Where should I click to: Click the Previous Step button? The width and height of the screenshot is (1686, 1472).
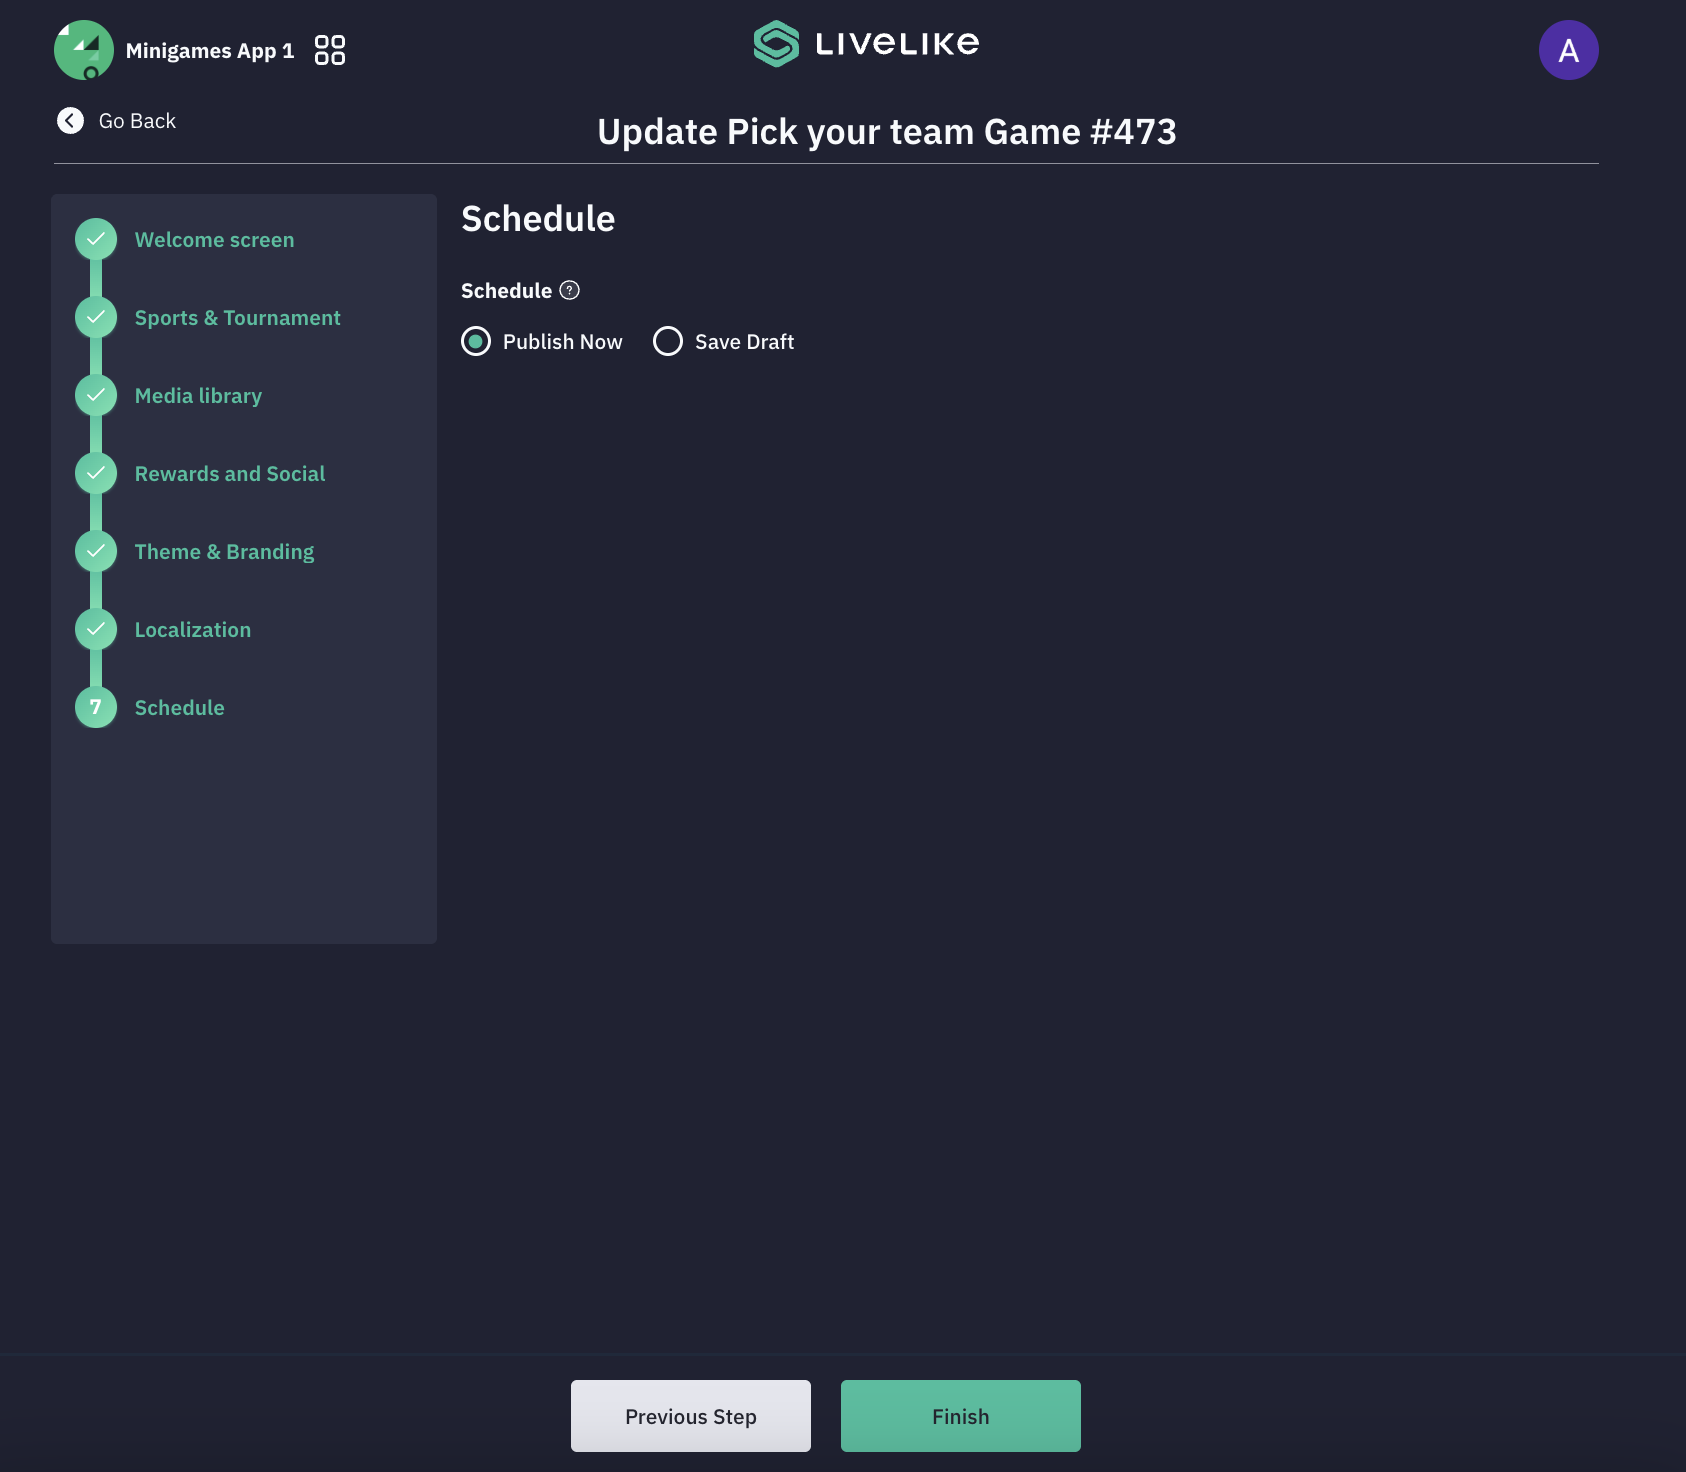691,1416
